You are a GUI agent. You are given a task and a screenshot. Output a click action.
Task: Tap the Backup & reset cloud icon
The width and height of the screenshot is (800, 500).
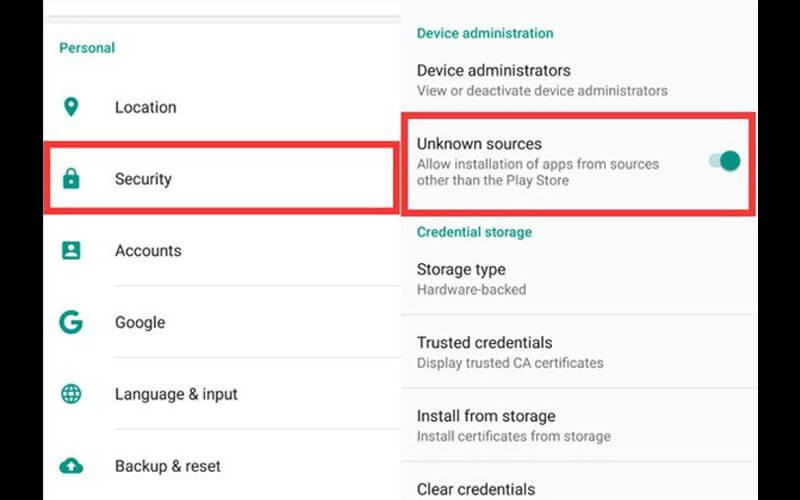(71, 466)
